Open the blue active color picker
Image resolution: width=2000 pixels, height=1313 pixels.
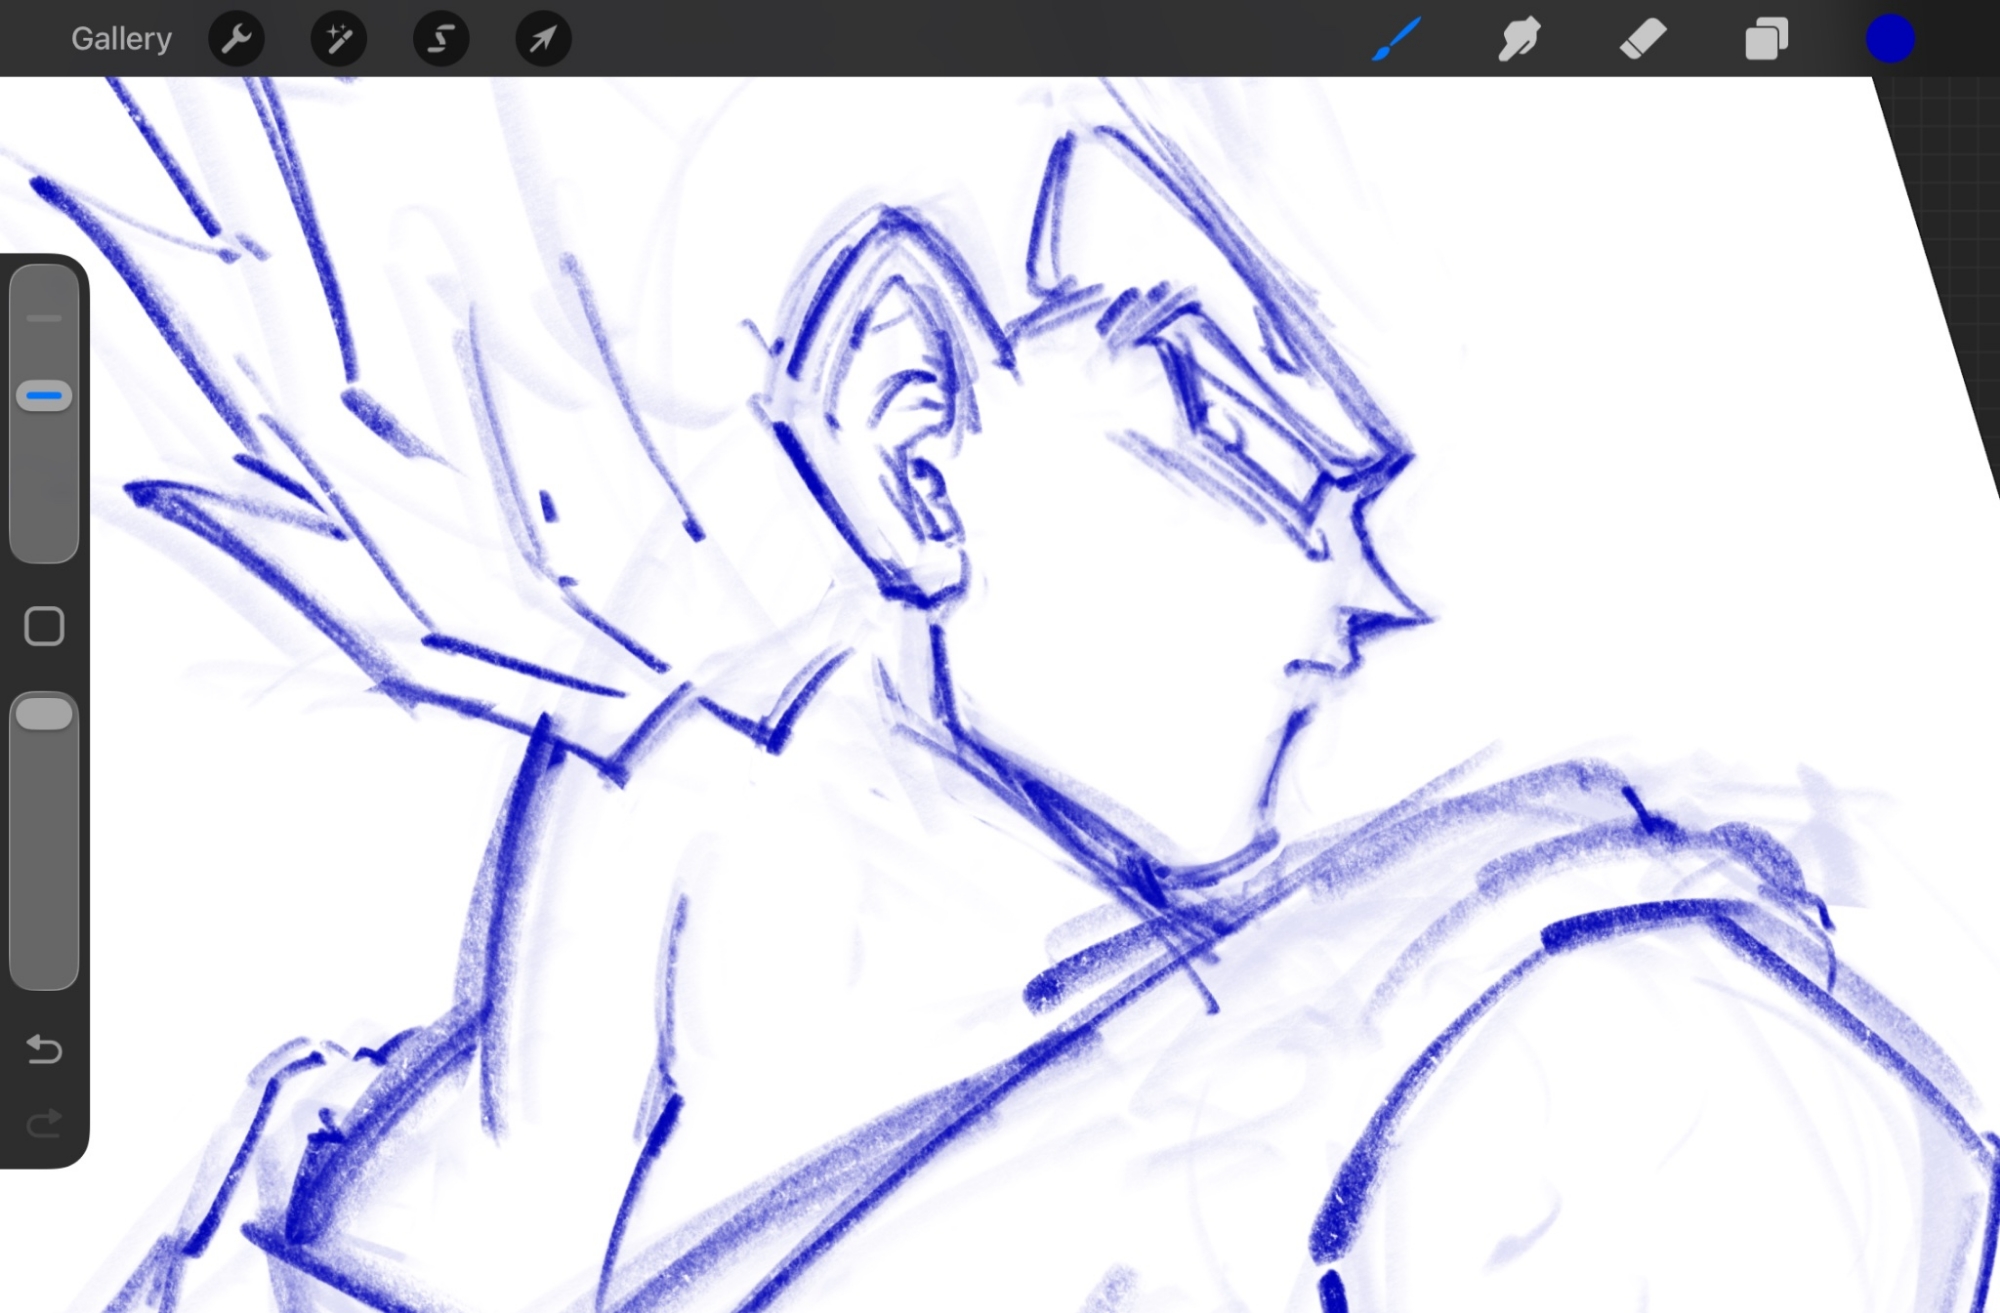coord(1890,39)
